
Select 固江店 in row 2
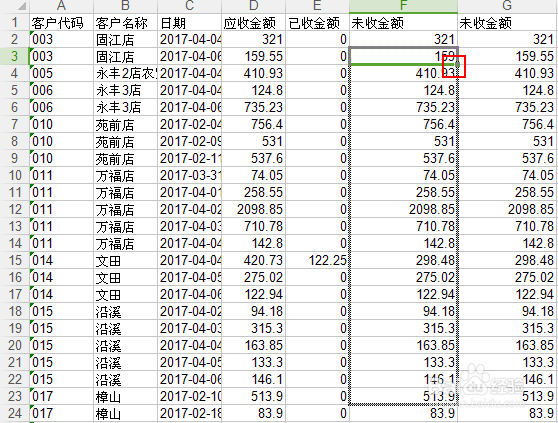125,39
